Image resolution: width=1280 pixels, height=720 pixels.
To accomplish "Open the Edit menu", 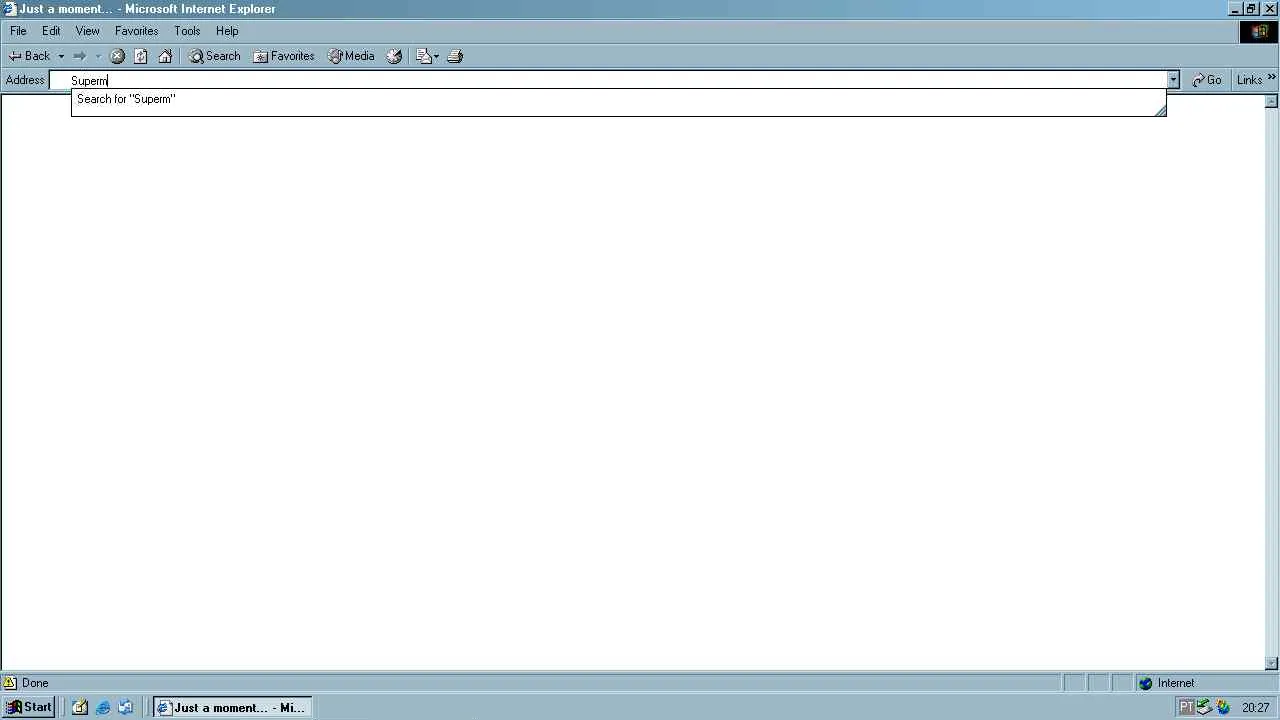I will [x=51, y=31].
